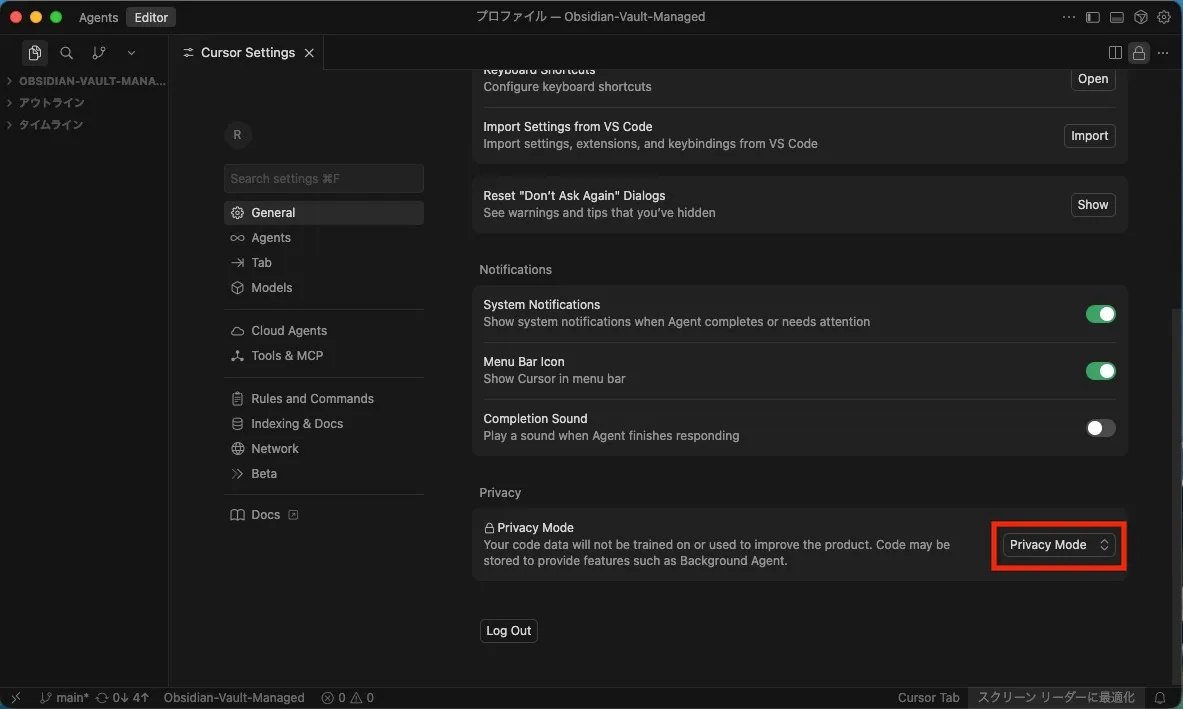Open the Privacy Mode dropdown
The height and width of the screenshot is (709, 1183).
point(1057,544)
